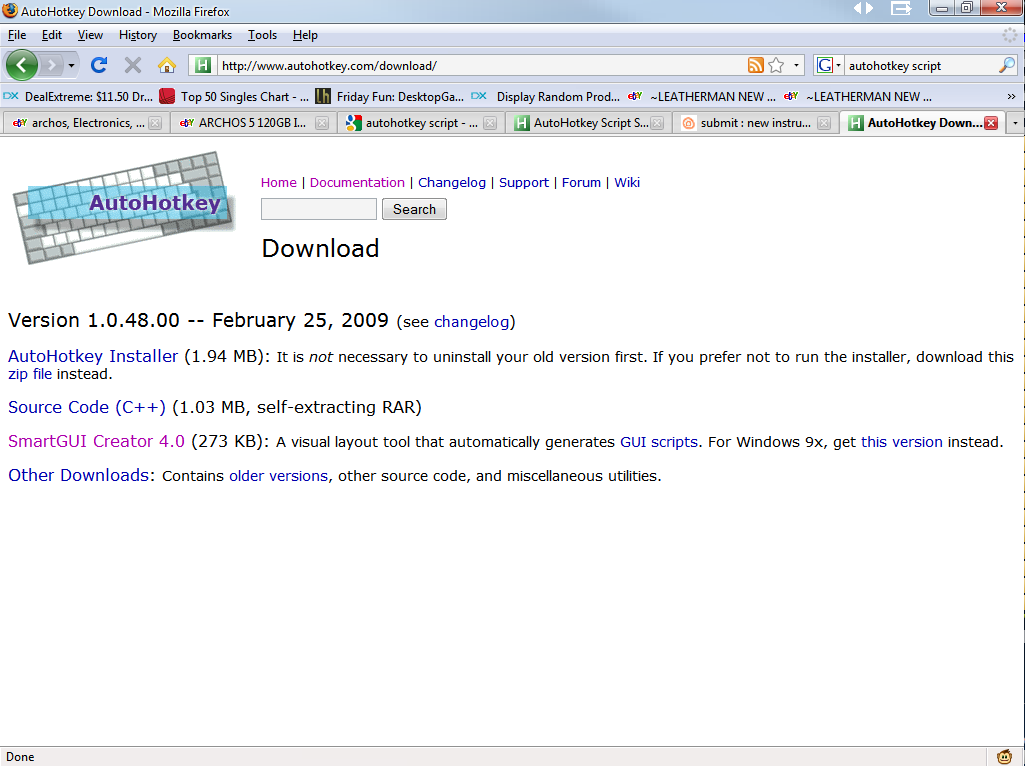Click the site search text box

click(x=318, y=209)
